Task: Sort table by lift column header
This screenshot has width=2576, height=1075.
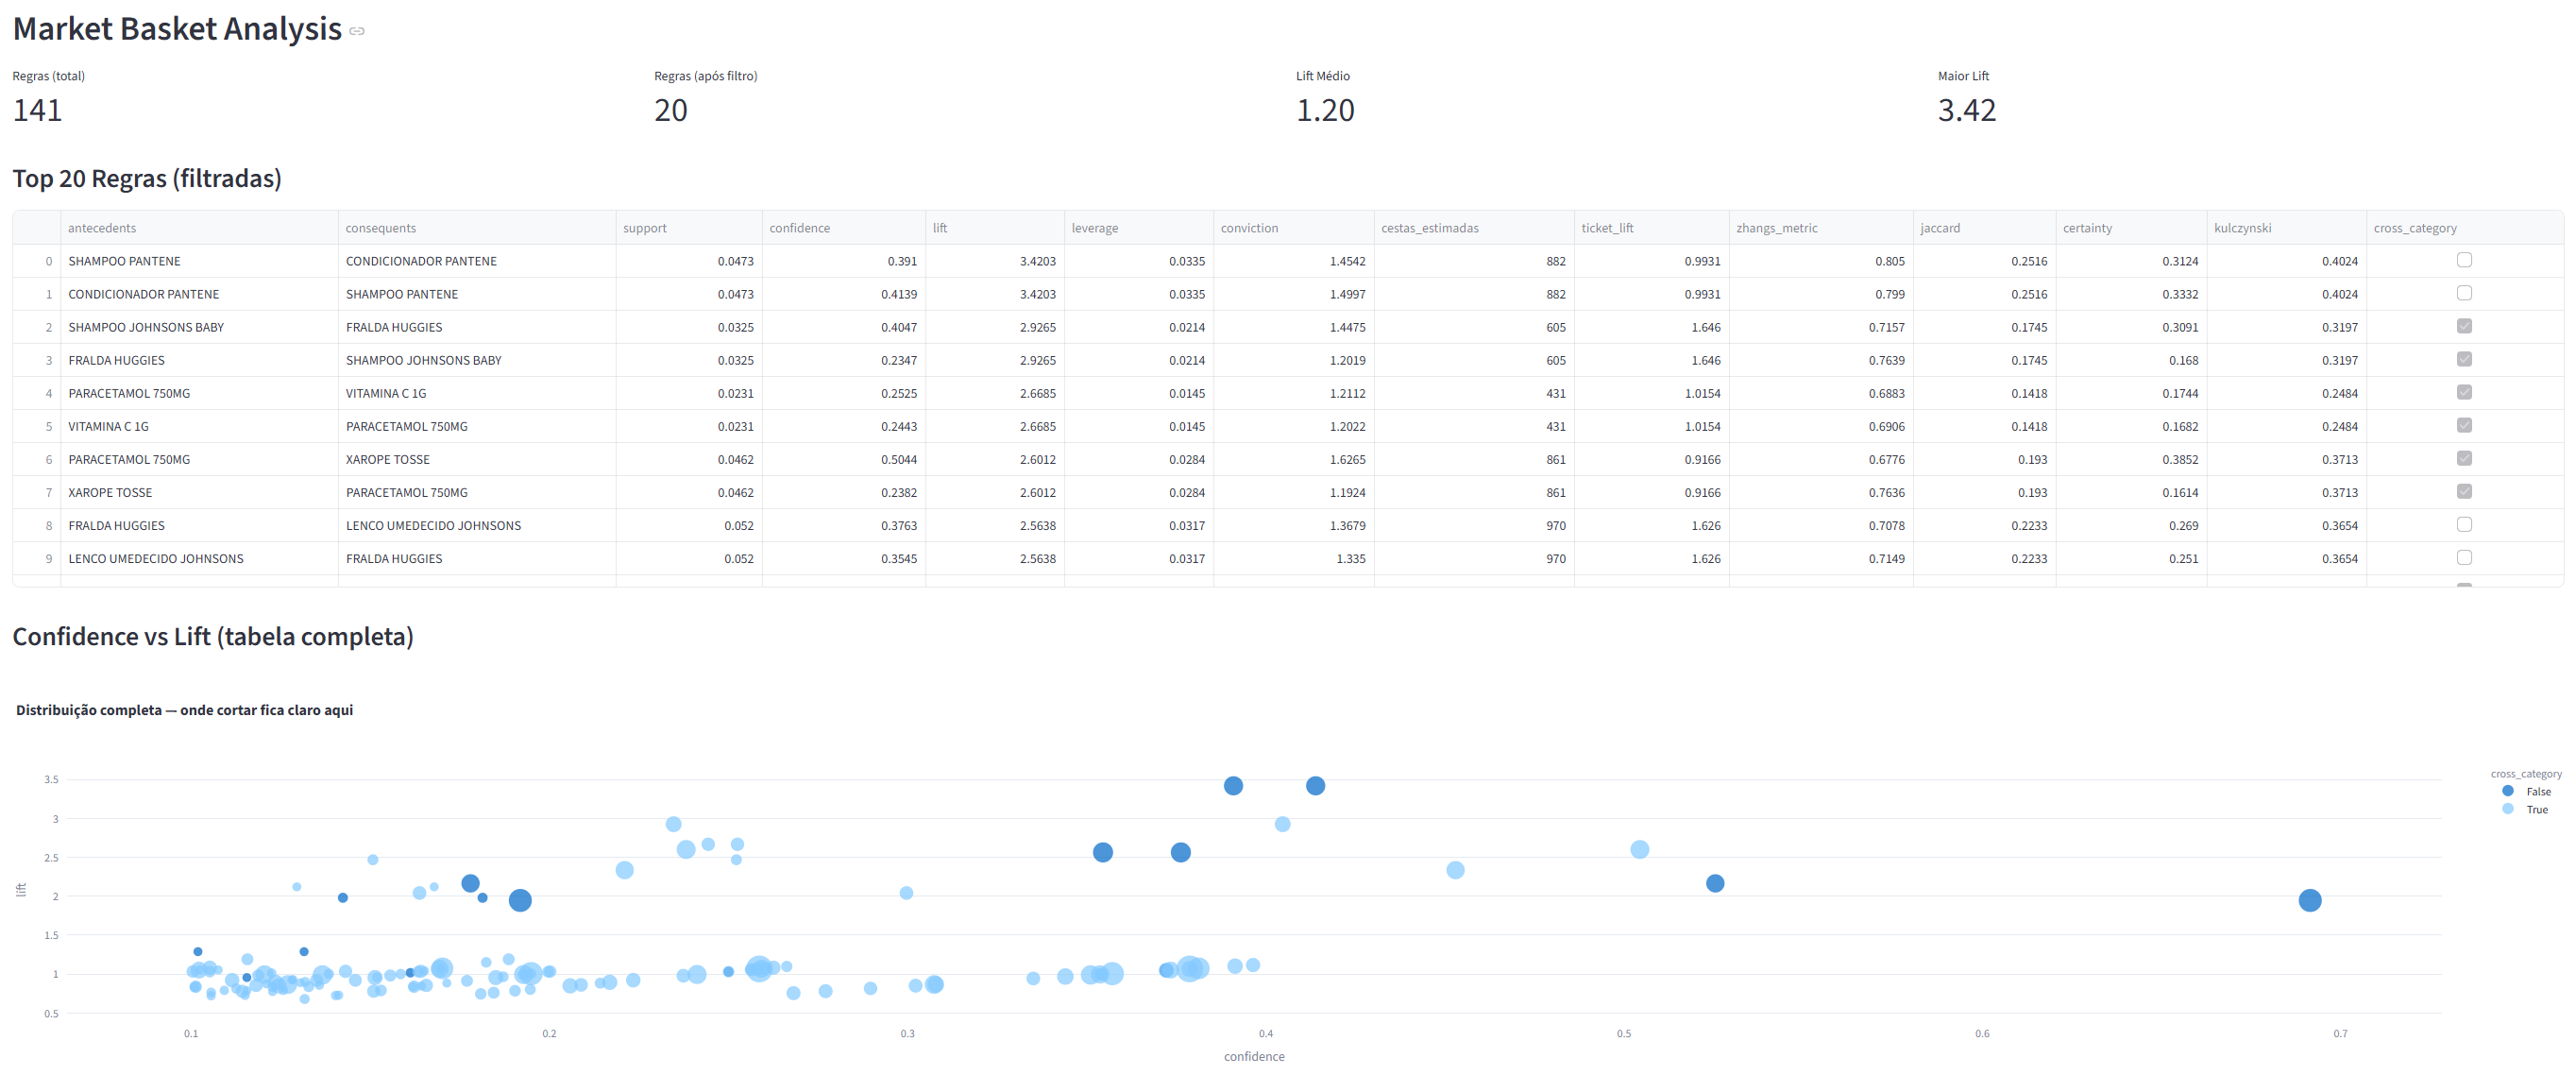Action: [995, 228]
